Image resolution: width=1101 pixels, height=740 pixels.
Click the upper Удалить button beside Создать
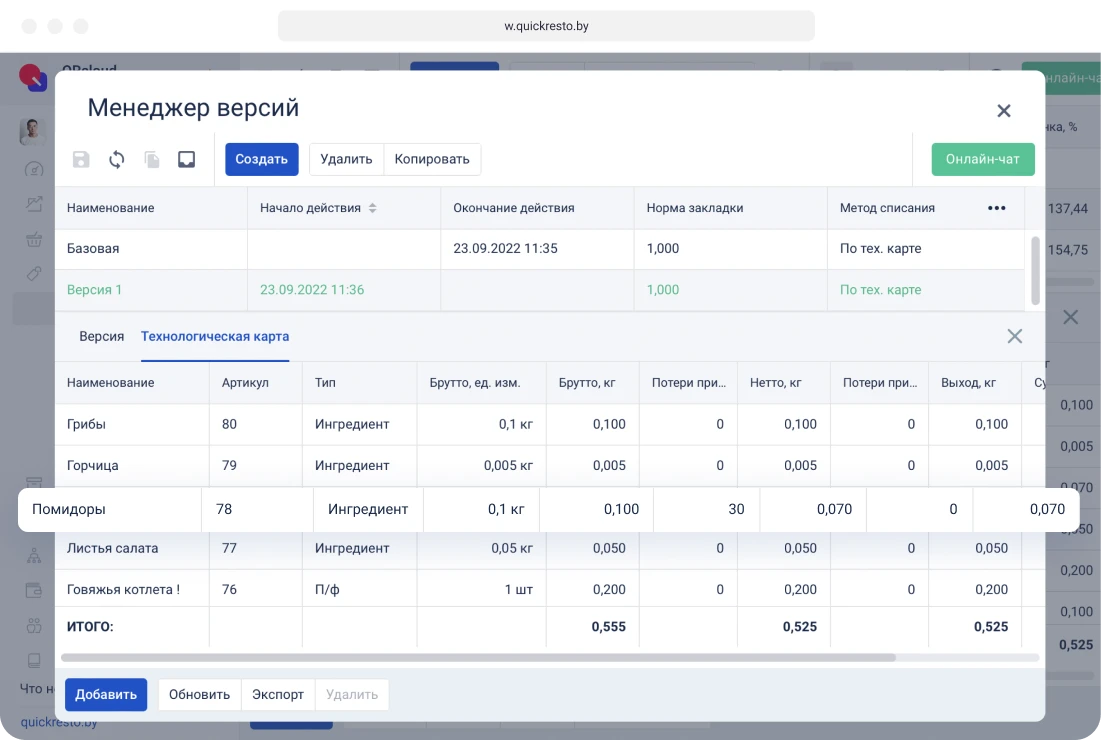[346, 159]
